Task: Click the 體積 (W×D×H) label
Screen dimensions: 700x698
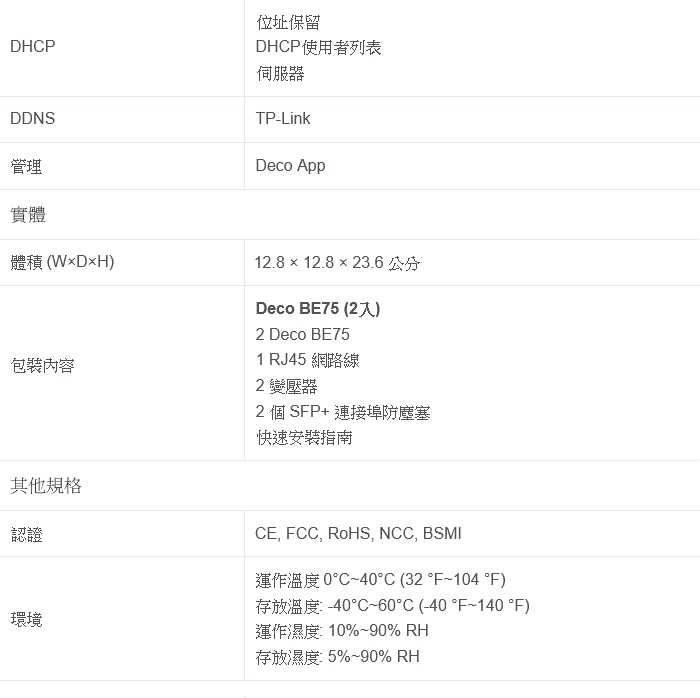Action: pos(62,262)
